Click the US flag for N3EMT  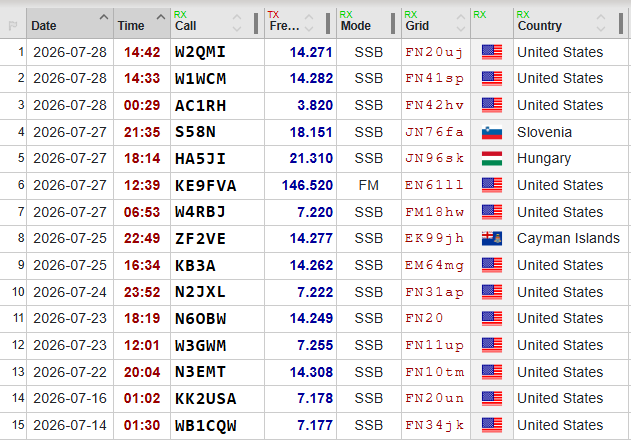point(492,372)
